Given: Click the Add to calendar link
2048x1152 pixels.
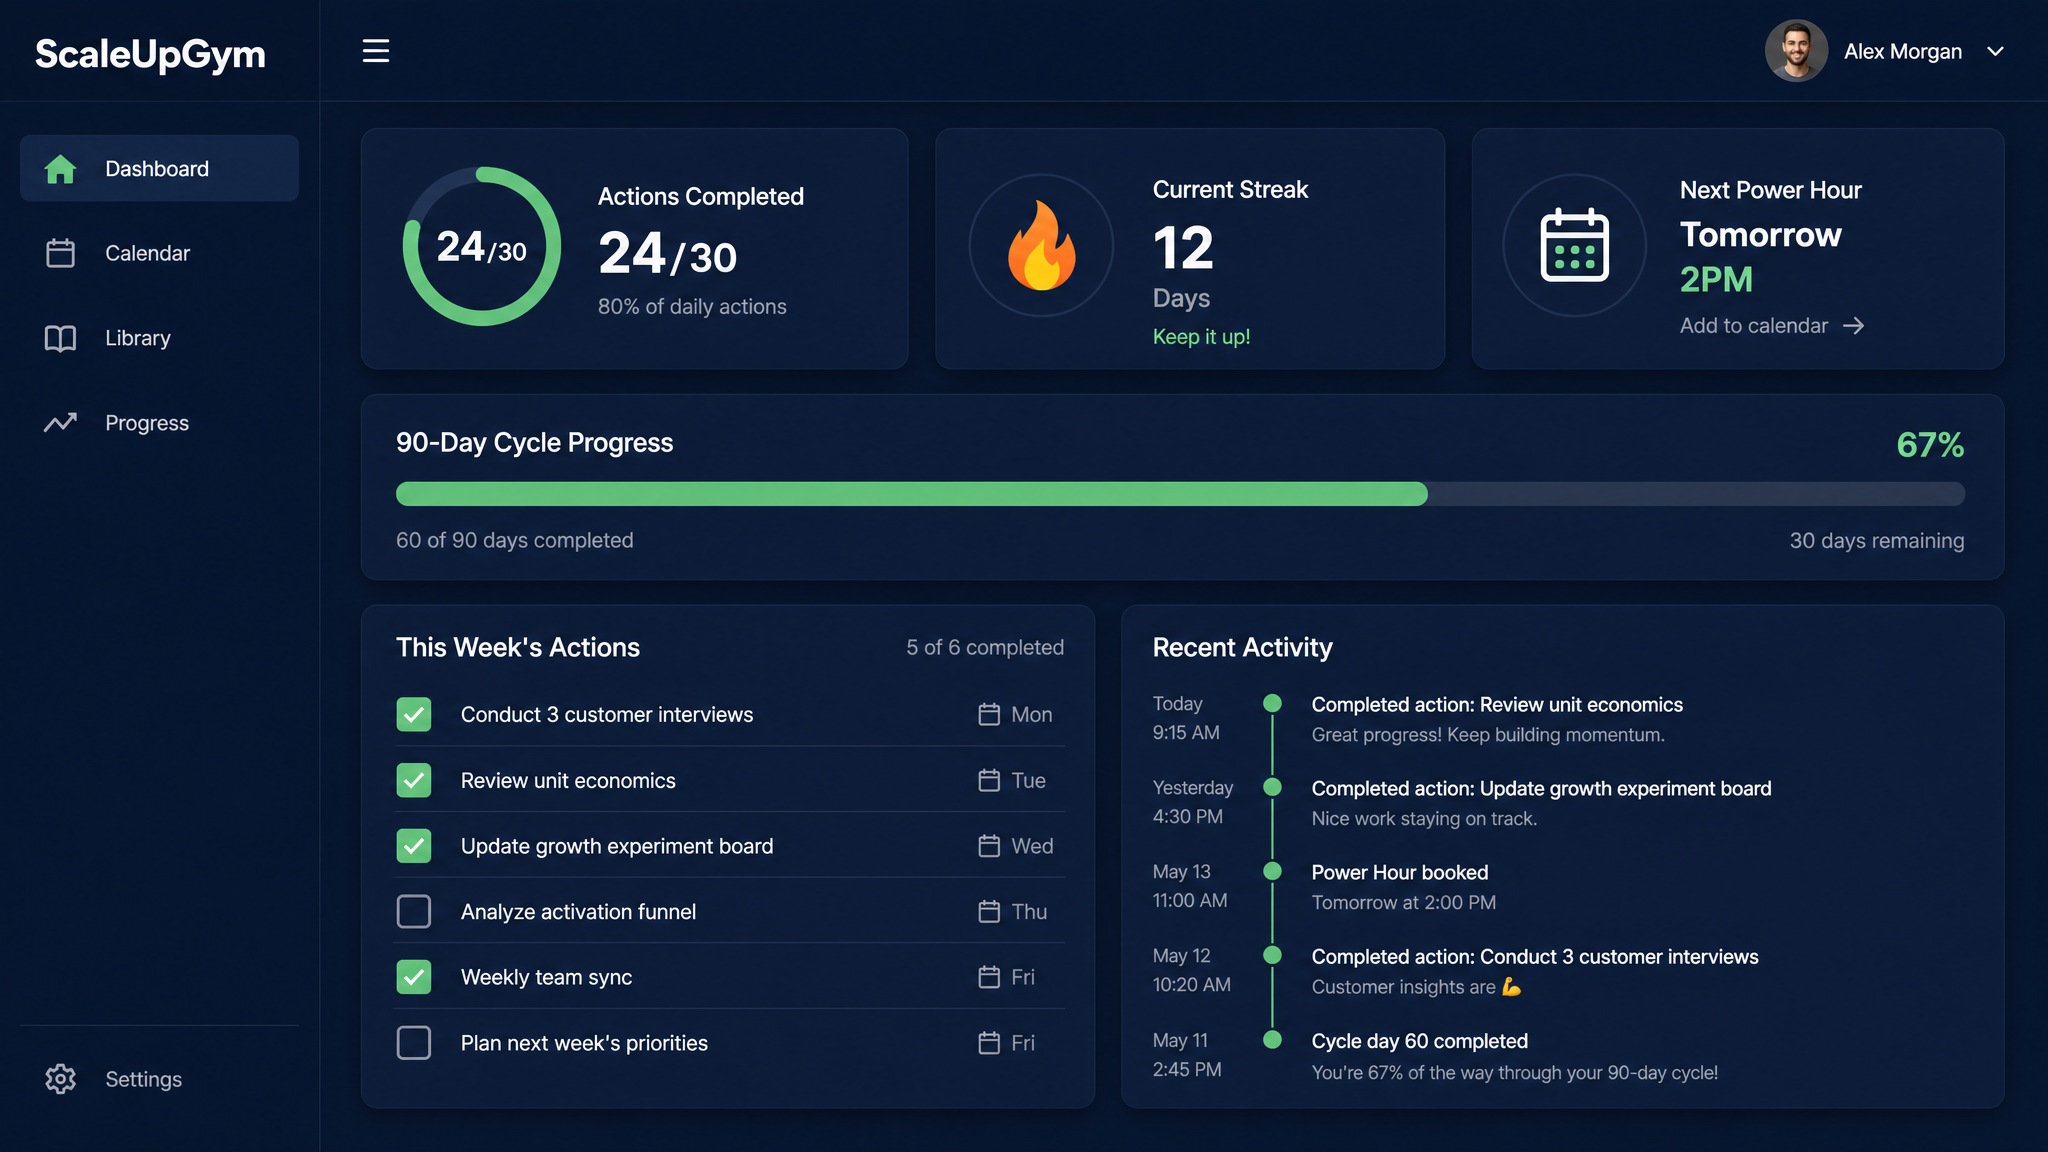Looking at the screenshot, I should coord(1771,326).
